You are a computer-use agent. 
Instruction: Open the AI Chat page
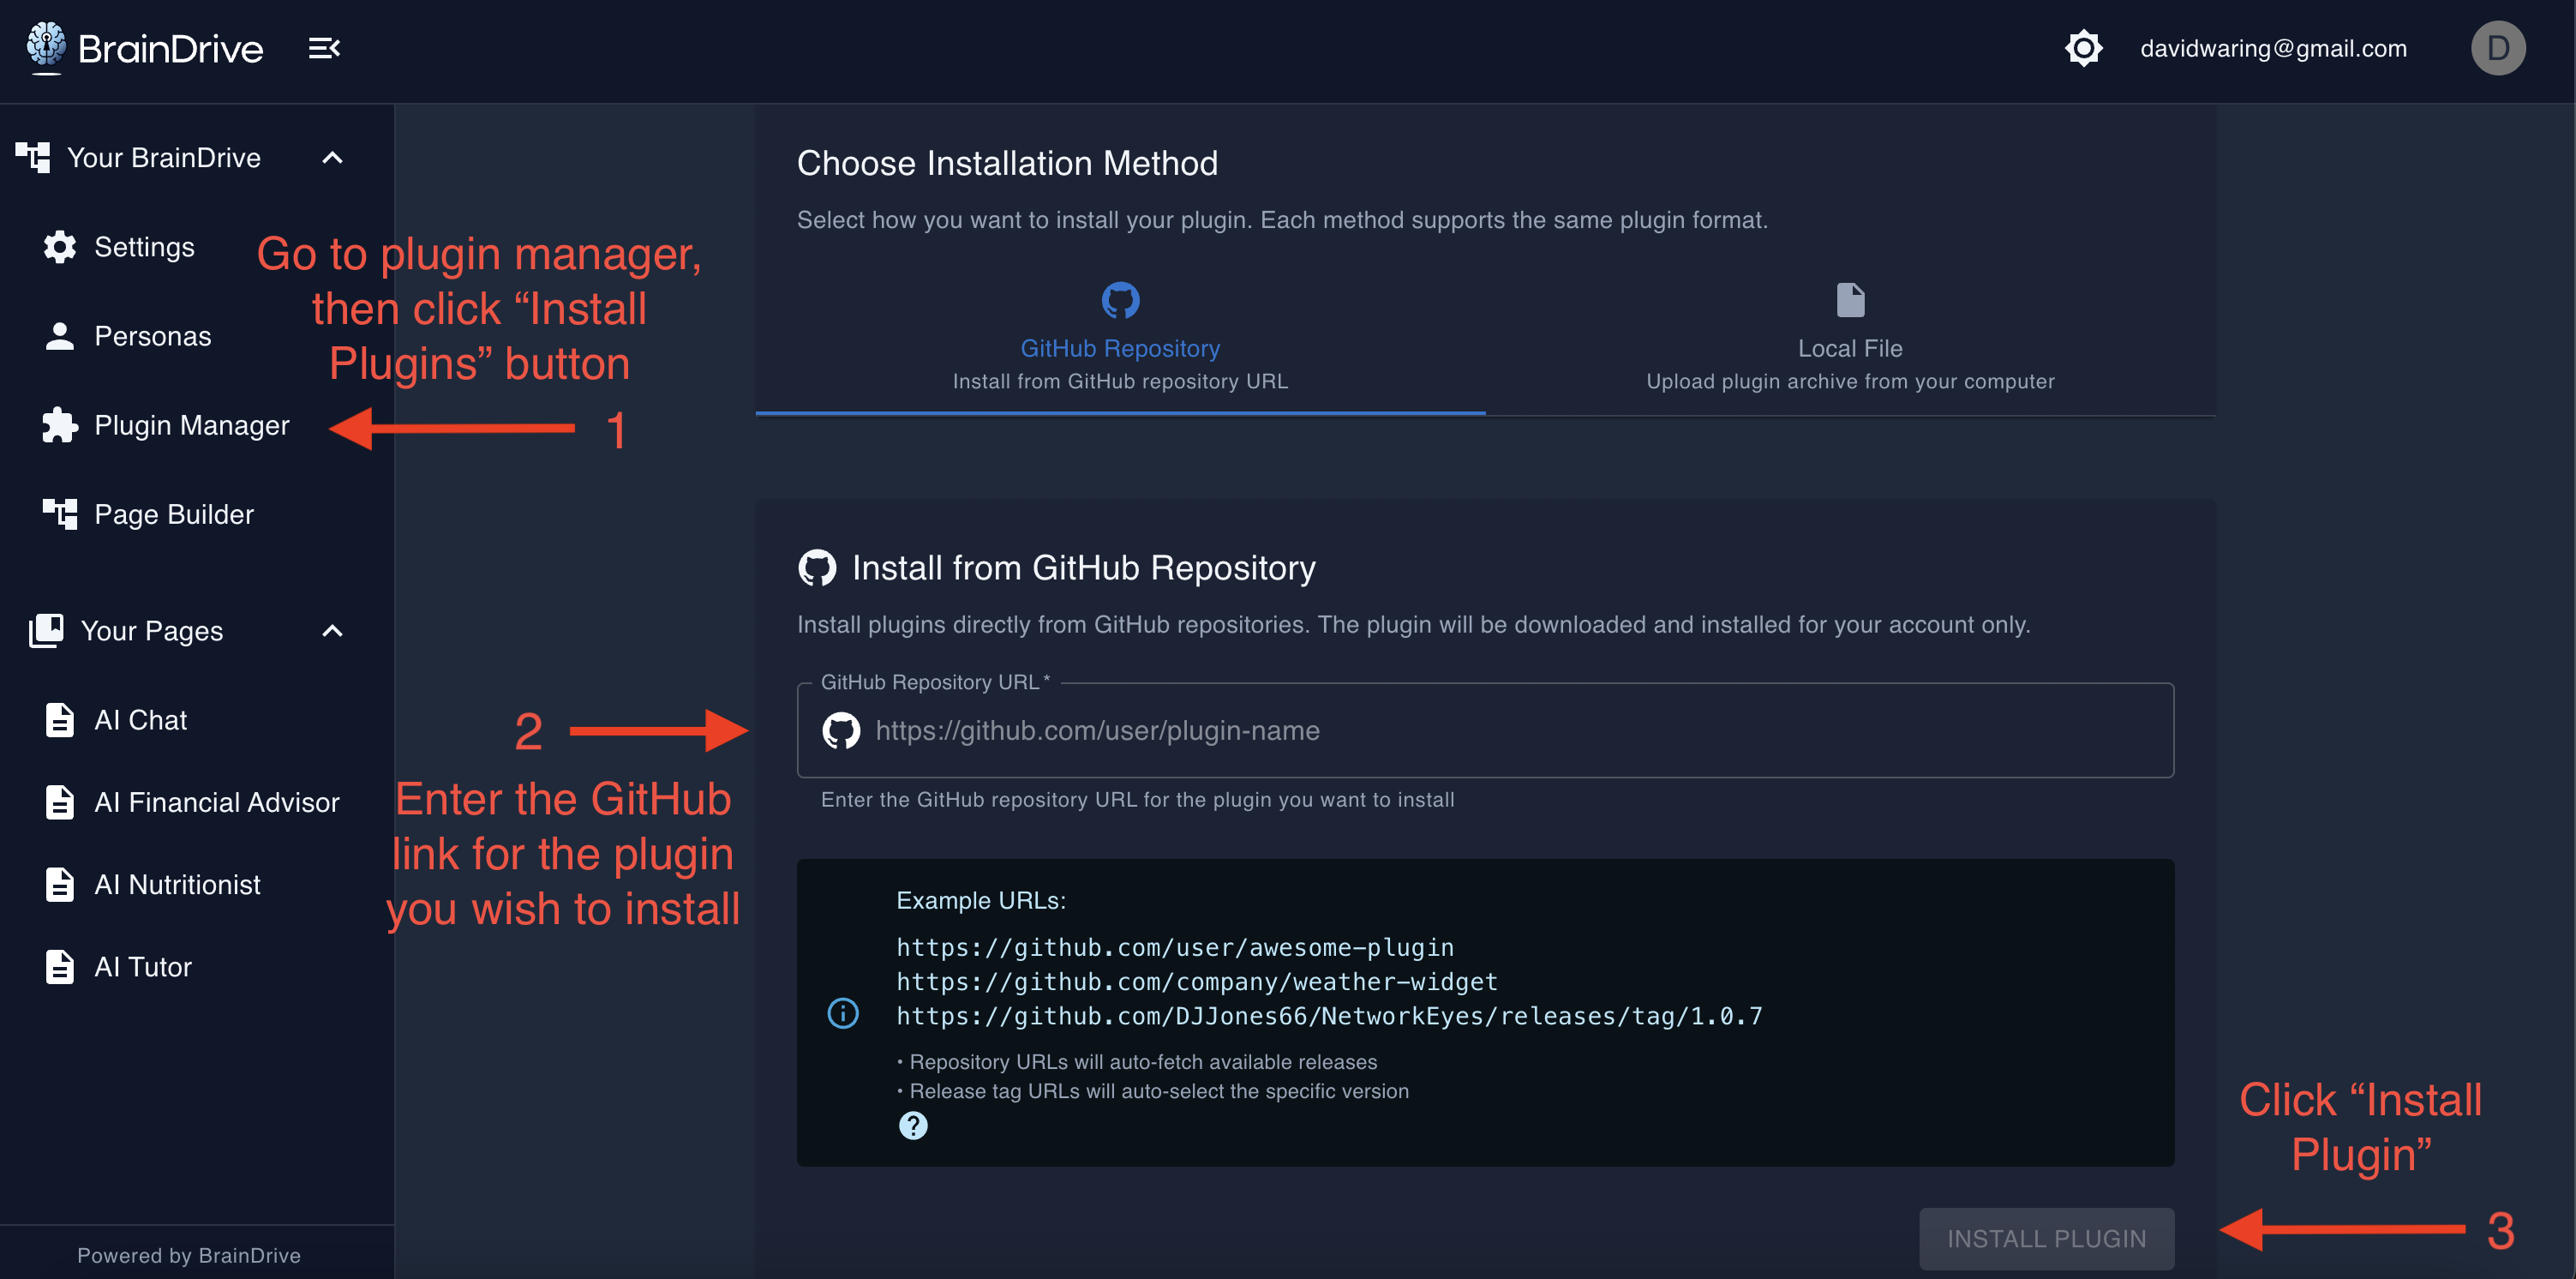140,720
